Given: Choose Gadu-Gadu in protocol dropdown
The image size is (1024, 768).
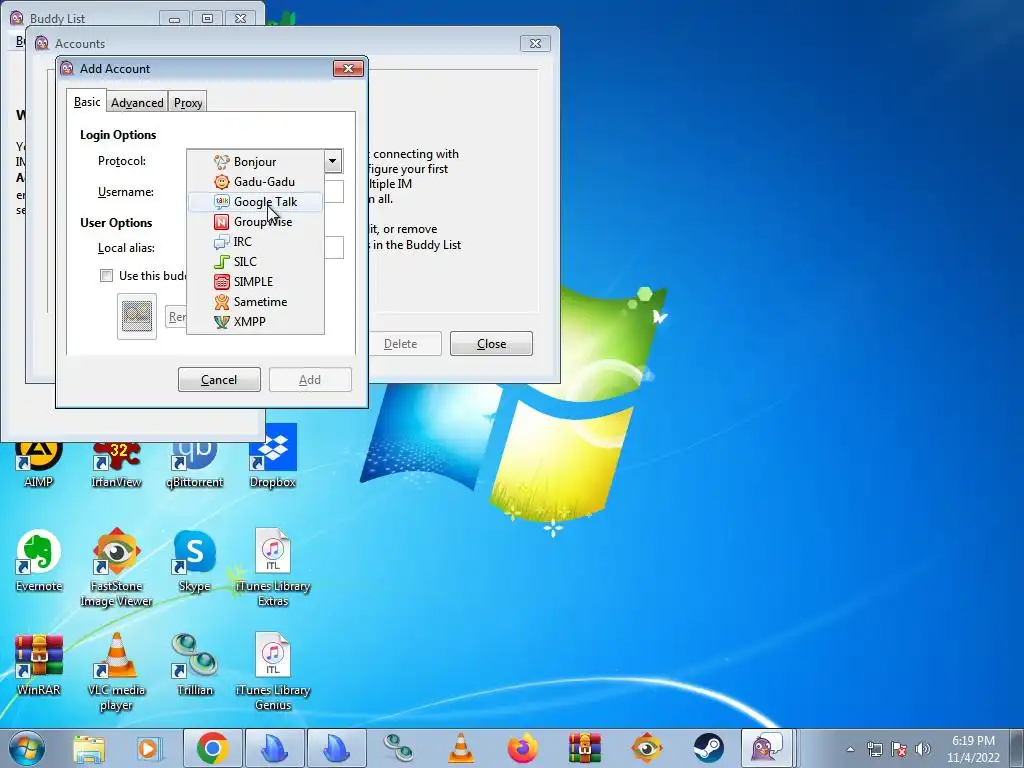Looking at the screenshot, I should [255, 182].
